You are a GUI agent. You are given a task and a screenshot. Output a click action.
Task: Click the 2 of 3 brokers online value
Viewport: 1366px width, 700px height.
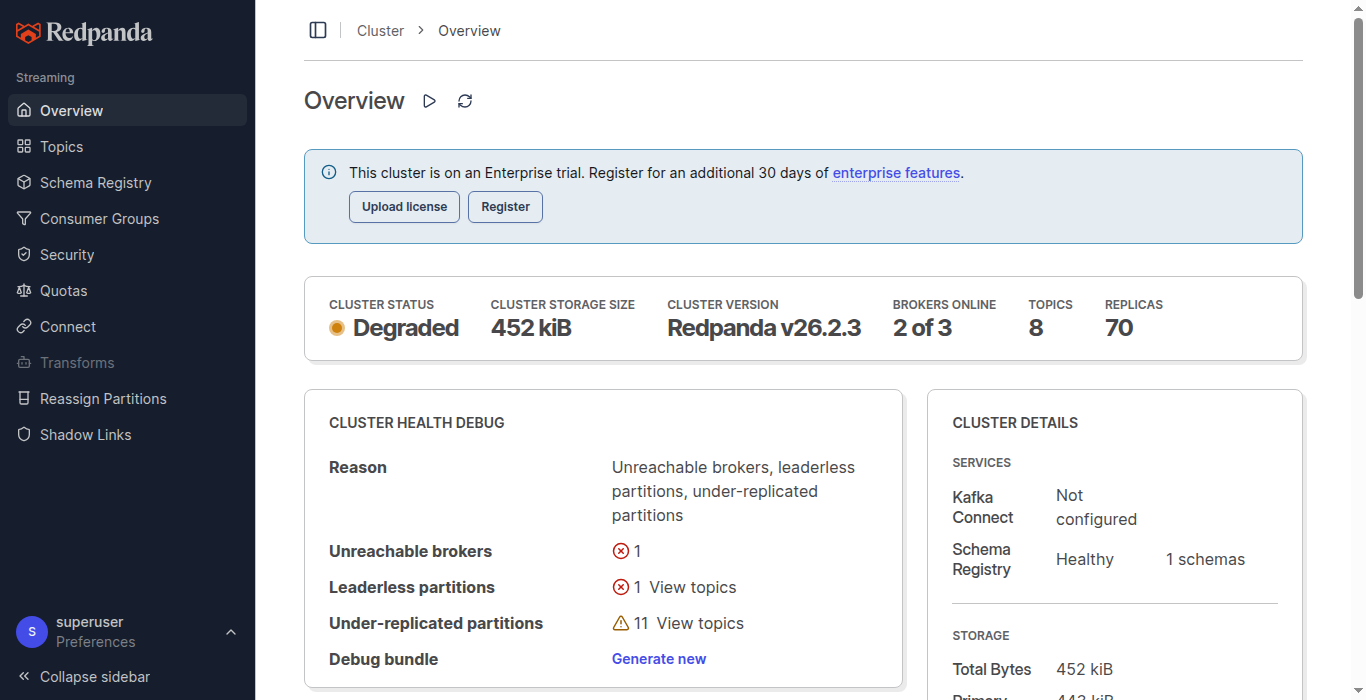[x=922, y=328]
